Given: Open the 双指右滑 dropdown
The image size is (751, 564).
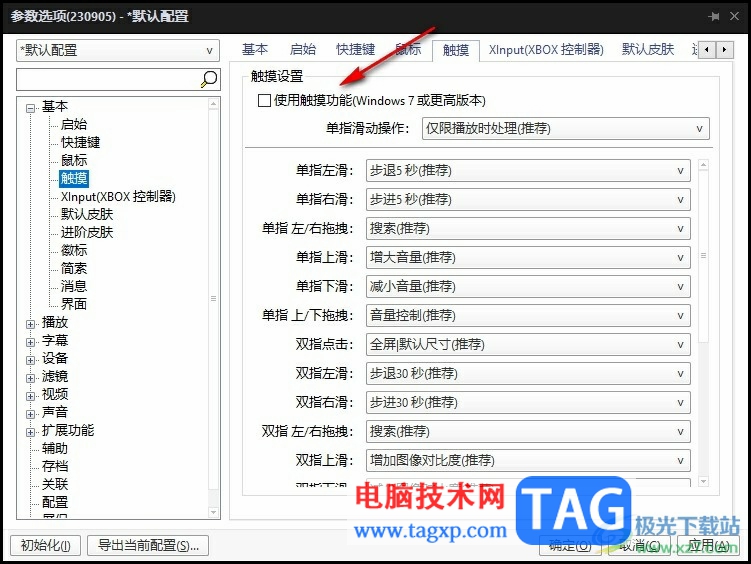Looking at the screenshot, I should click(528, 403).
